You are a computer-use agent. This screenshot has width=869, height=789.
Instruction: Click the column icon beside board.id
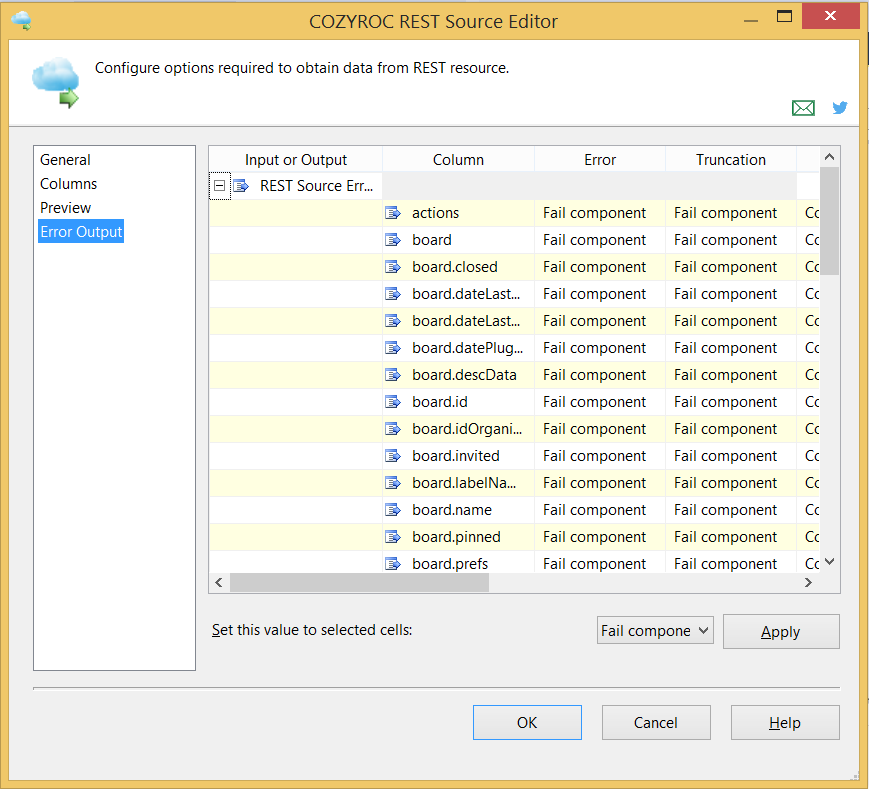[x=393, y=402]
